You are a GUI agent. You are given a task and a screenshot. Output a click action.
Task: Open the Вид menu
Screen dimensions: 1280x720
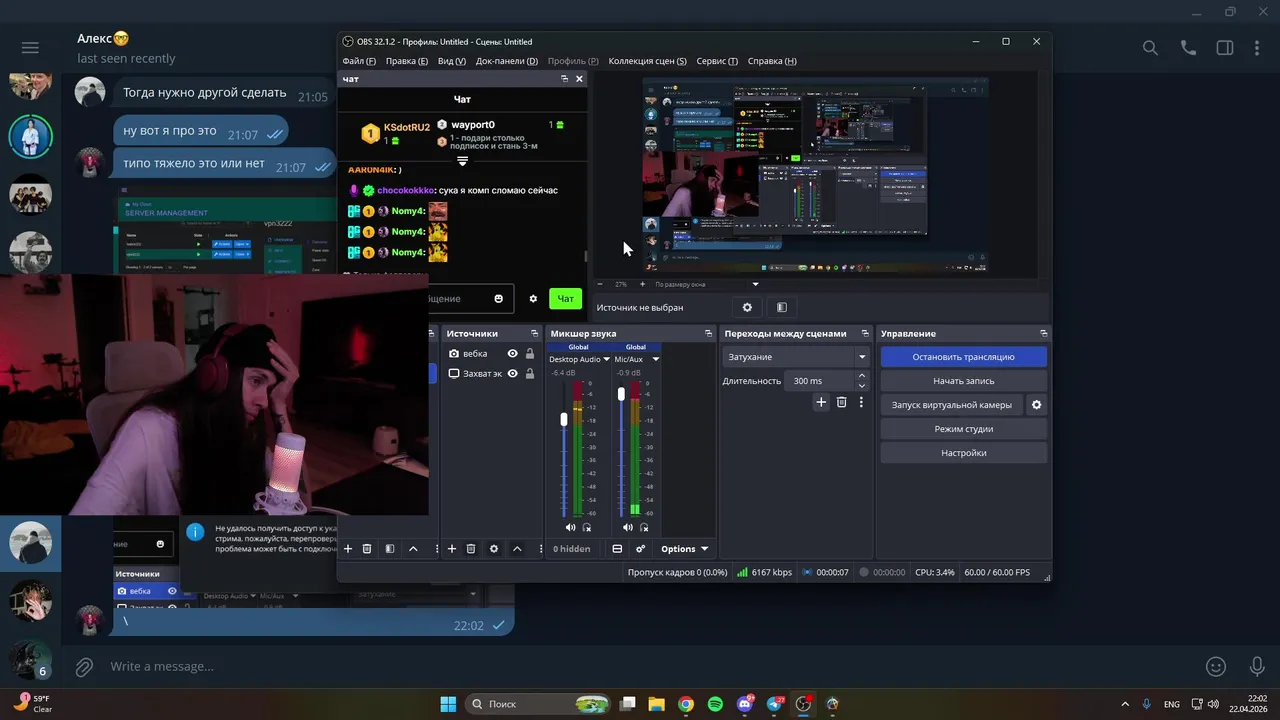(452, 61)
